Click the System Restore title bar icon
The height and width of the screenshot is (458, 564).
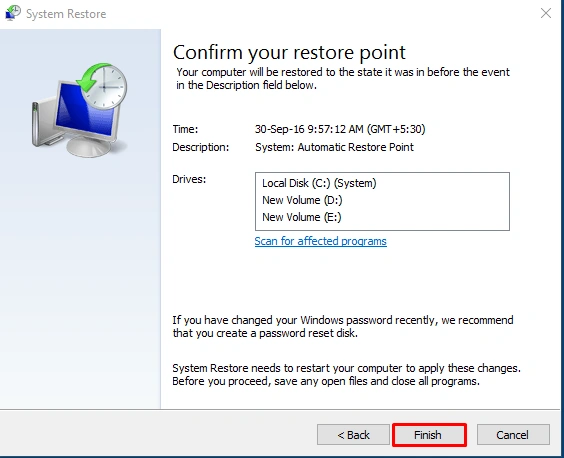click(x=13, y=13)
